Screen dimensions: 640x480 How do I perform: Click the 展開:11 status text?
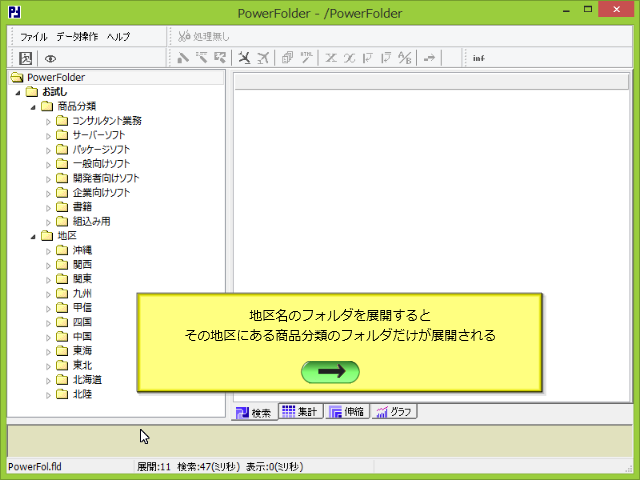click(153, 467)
